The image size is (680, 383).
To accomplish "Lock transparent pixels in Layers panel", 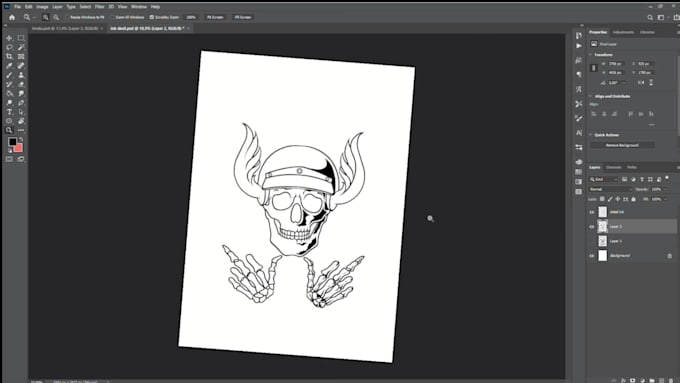I will pyautogui.click(x=602, y=199).
